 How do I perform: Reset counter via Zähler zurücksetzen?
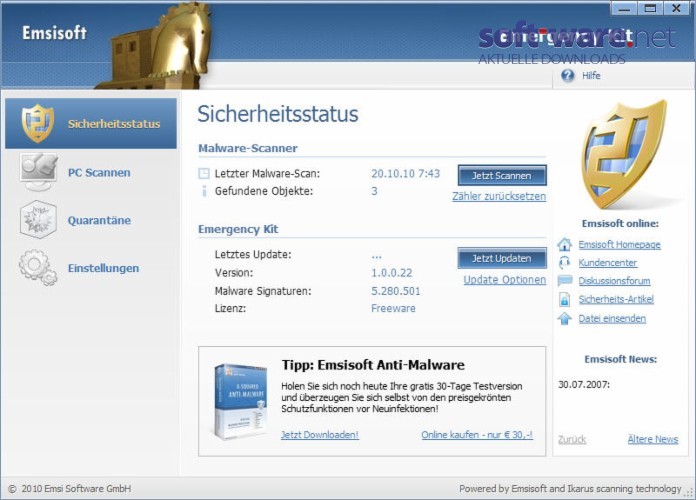499,196
